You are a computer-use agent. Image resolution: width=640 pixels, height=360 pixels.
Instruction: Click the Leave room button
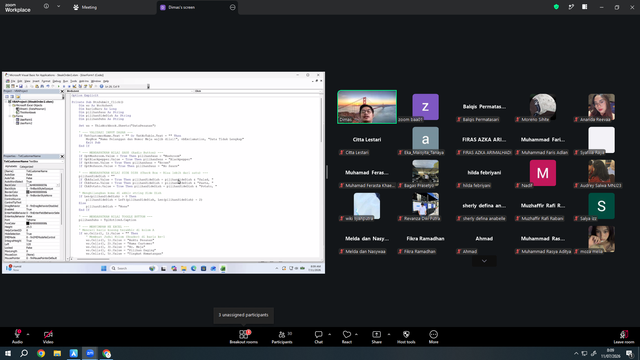tap(624, 337)
